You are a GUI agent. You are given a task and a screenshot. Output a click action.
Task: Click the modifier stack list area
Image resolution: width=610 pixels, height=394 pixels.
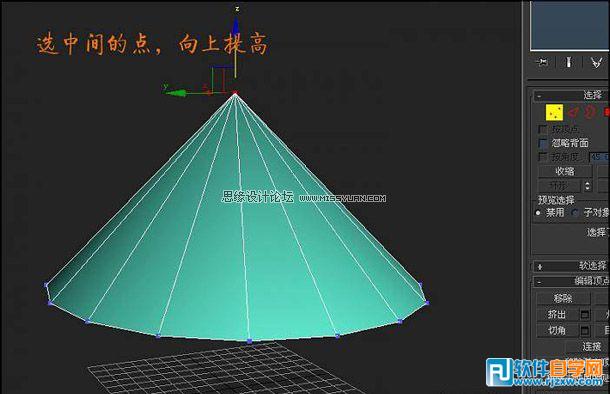[x=570, y=25]
